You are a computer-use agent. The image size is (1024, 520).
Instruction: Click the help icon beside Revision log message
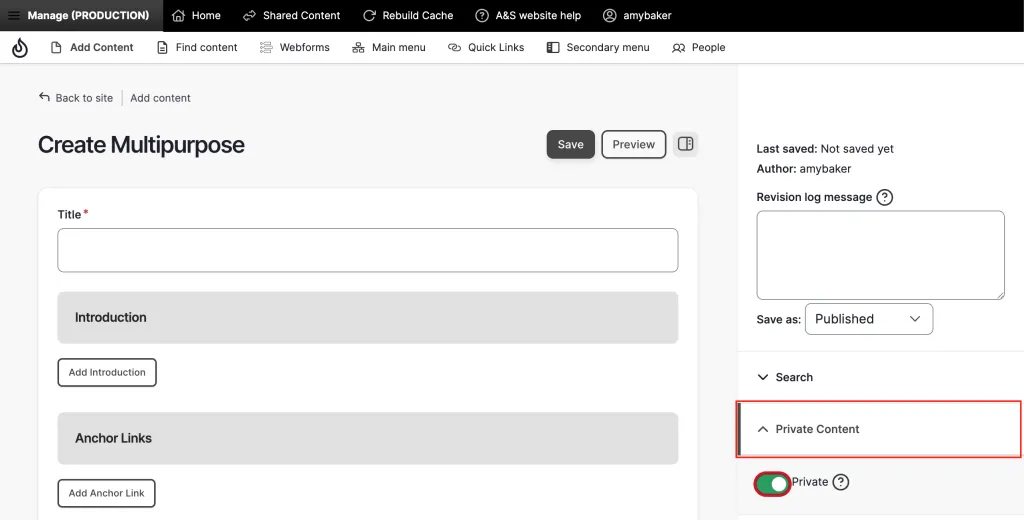[x=884, y=197]
